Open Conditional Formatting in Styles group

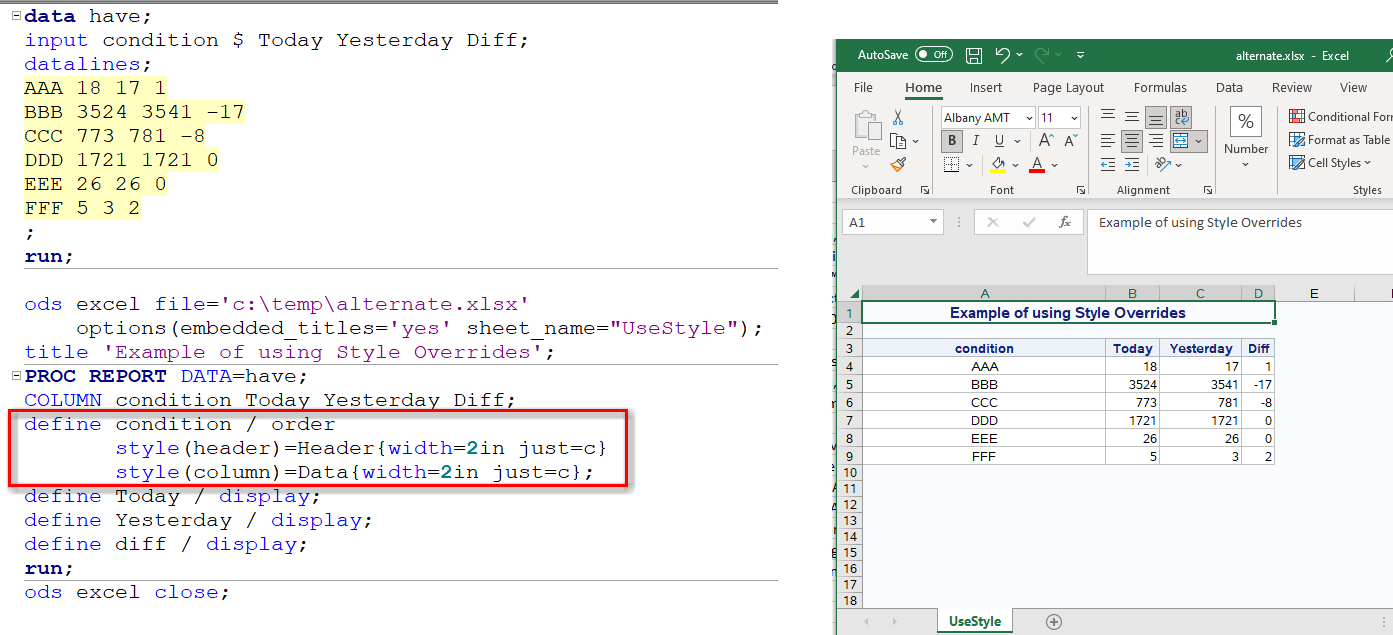click(1340, 117)
